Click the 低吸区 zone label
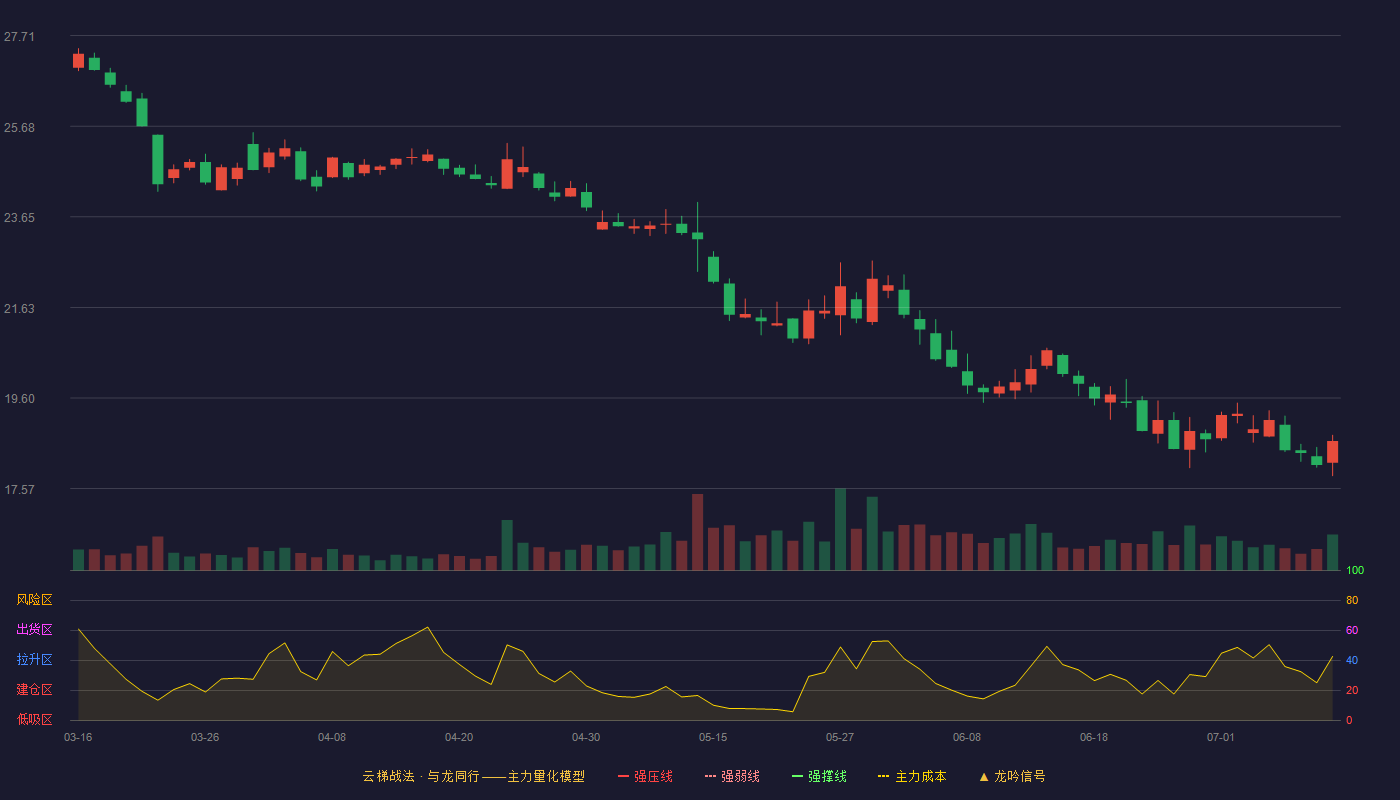1400x800 pixels. (34, 719)
